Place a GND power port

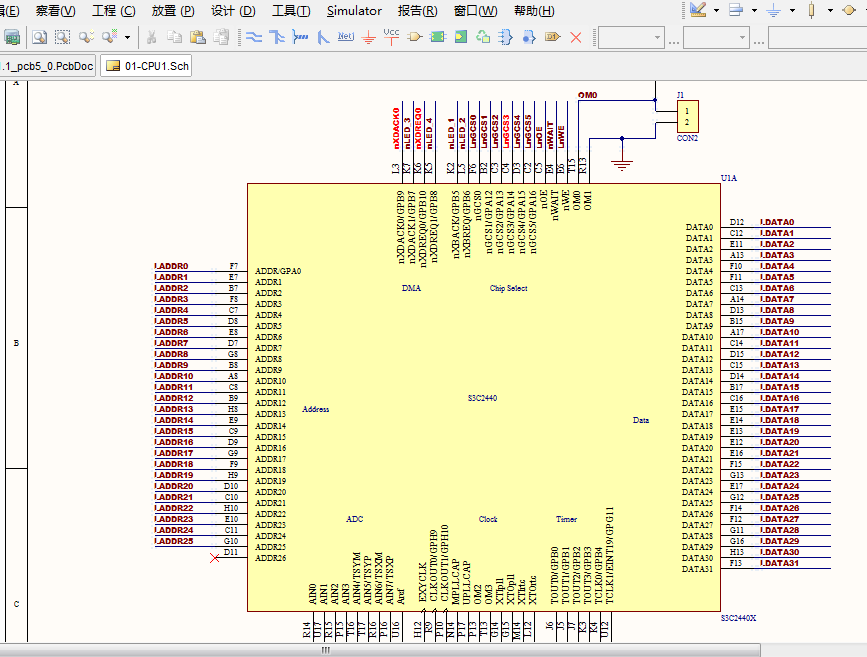coord(369,38)
